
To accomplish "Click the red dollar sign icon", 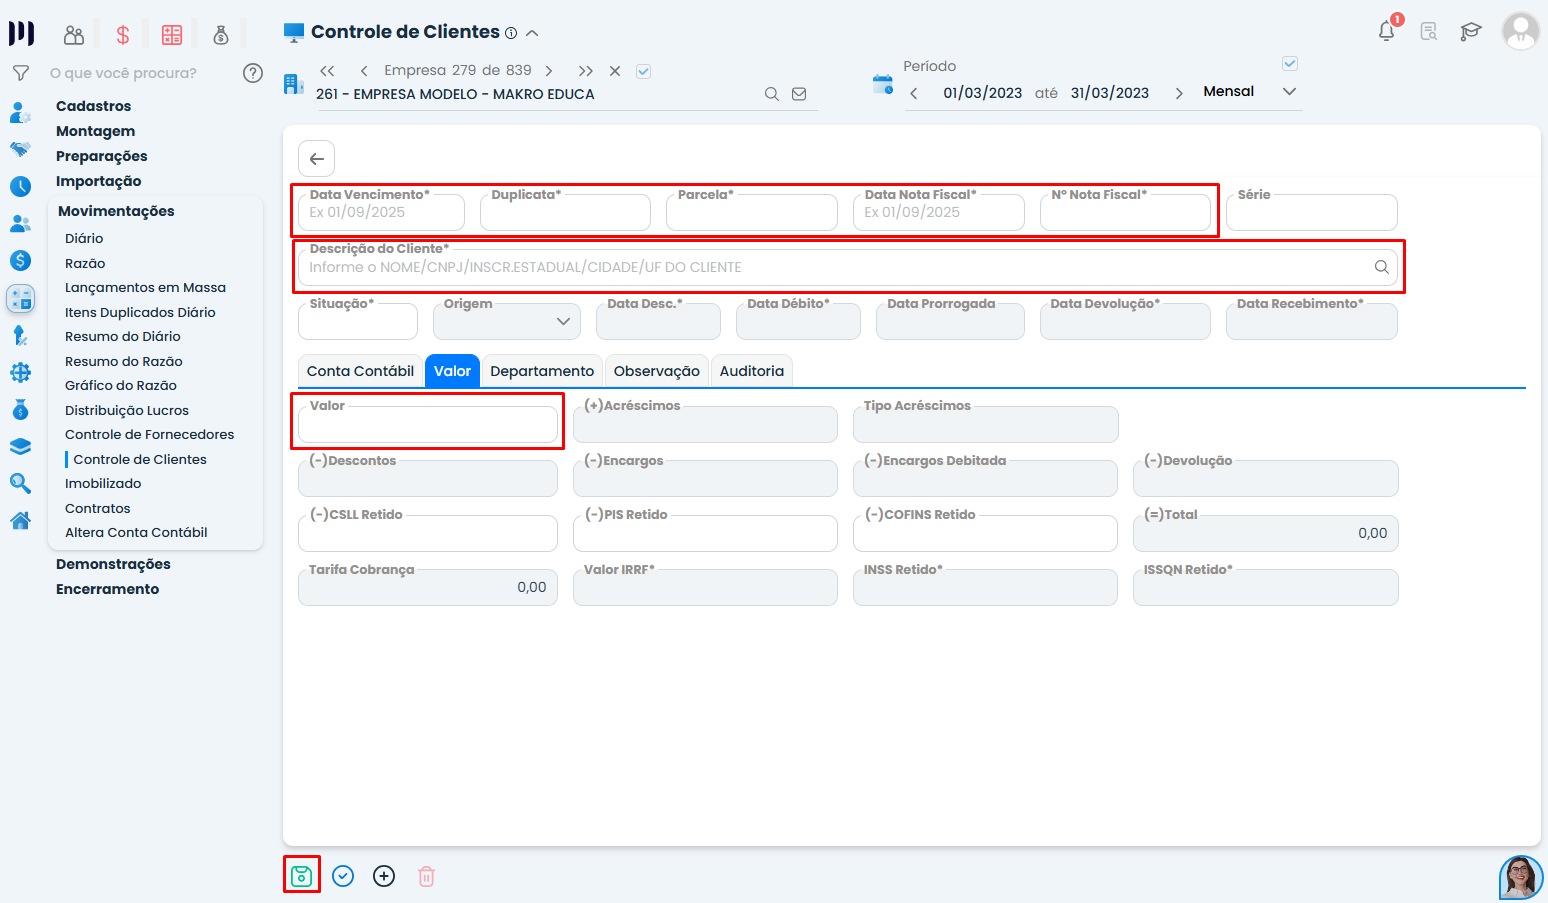I will (x=123, y=35).
